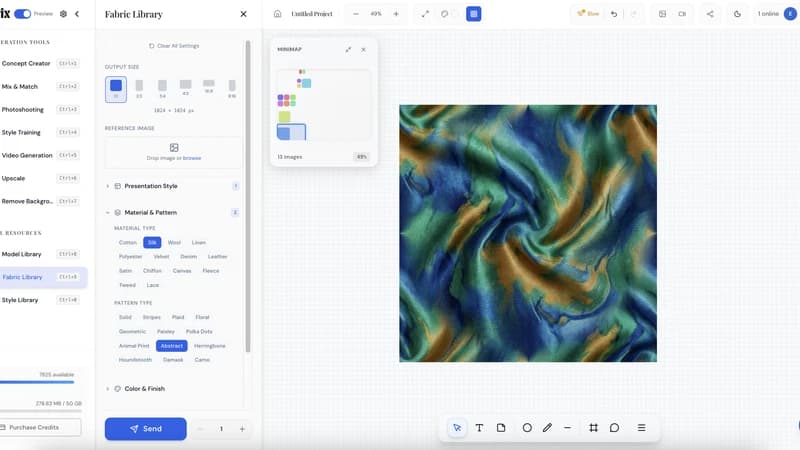Toggle the Preview switch
This screenshot has height=450, width=800.
22,14
